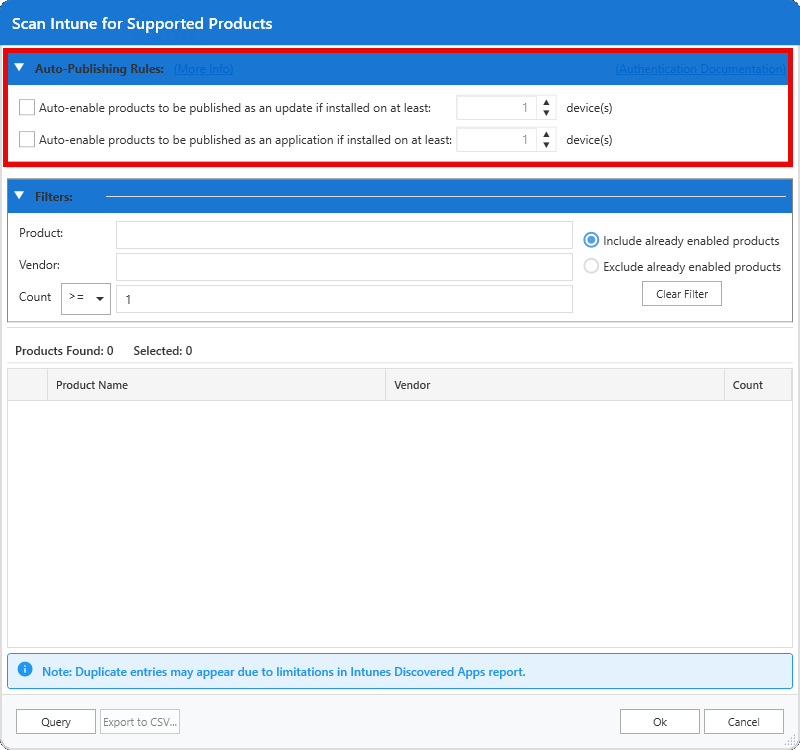This screenshot has width=800, height=750.
Task: Click the Query button
Action: click(56, 722)
